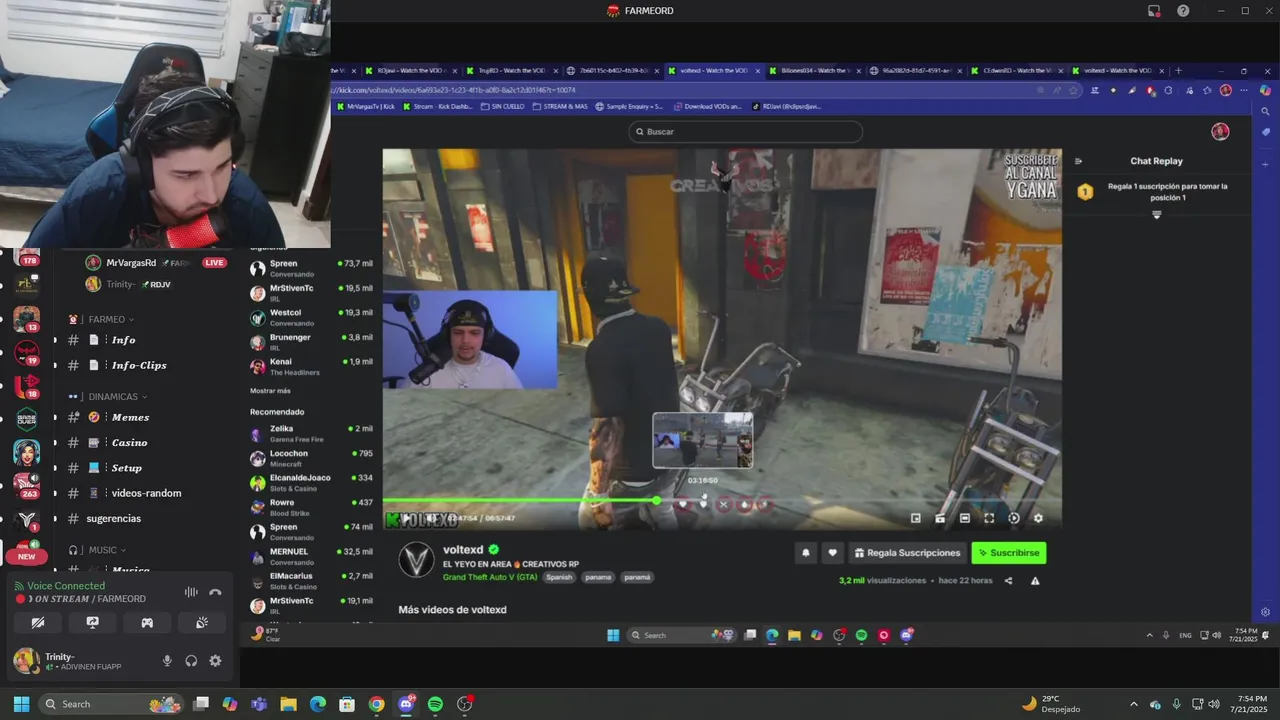Viewport: 1280px width, 720px height.
Task: Follow voltexd with the heart button
Action: point(832,553)
